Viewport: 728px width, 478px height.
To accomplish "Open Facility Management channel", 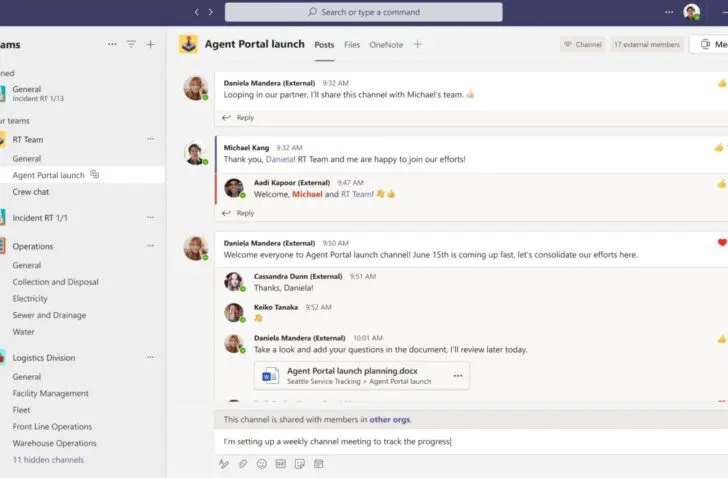I will tap(51, 394).
